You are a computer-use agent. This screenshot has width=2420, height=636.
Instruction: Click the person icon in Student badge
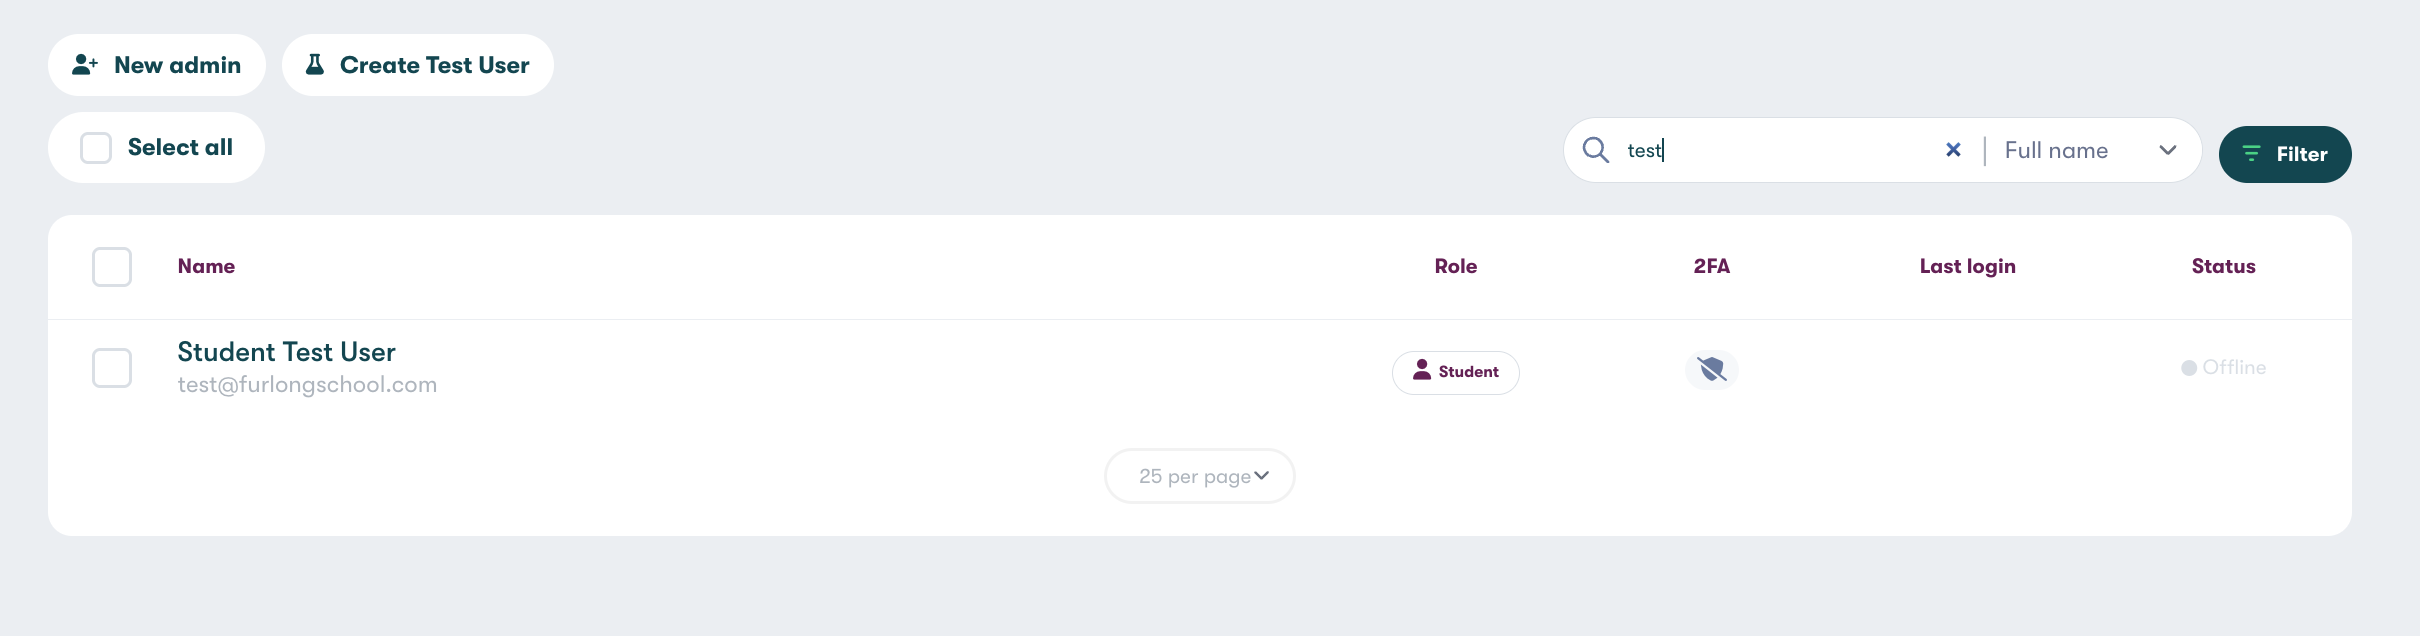point(1421,371)
